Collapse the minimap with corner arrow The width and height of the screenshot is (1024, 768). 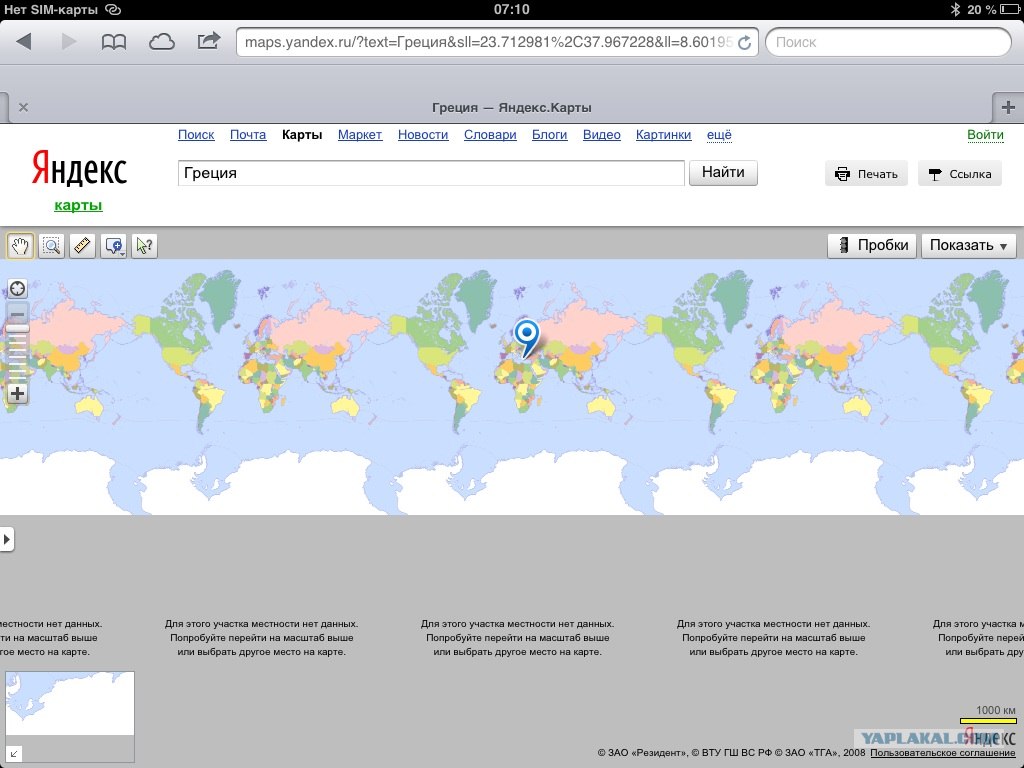[x=15, y=753]
